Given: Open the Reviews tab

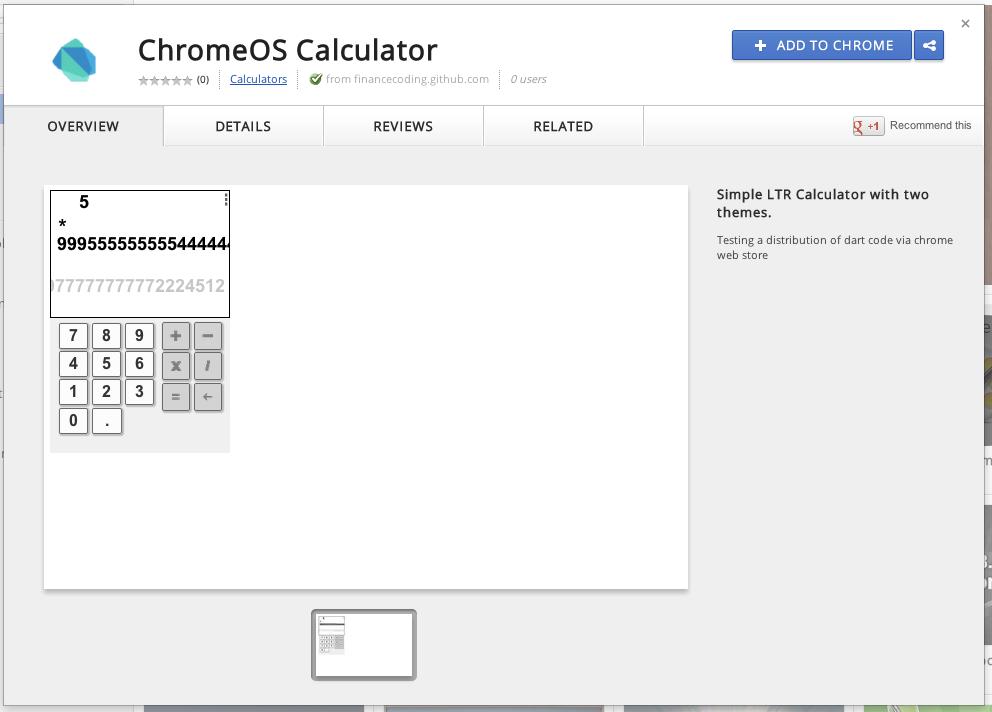Looking at the screenshot, I should click(403, 126).
